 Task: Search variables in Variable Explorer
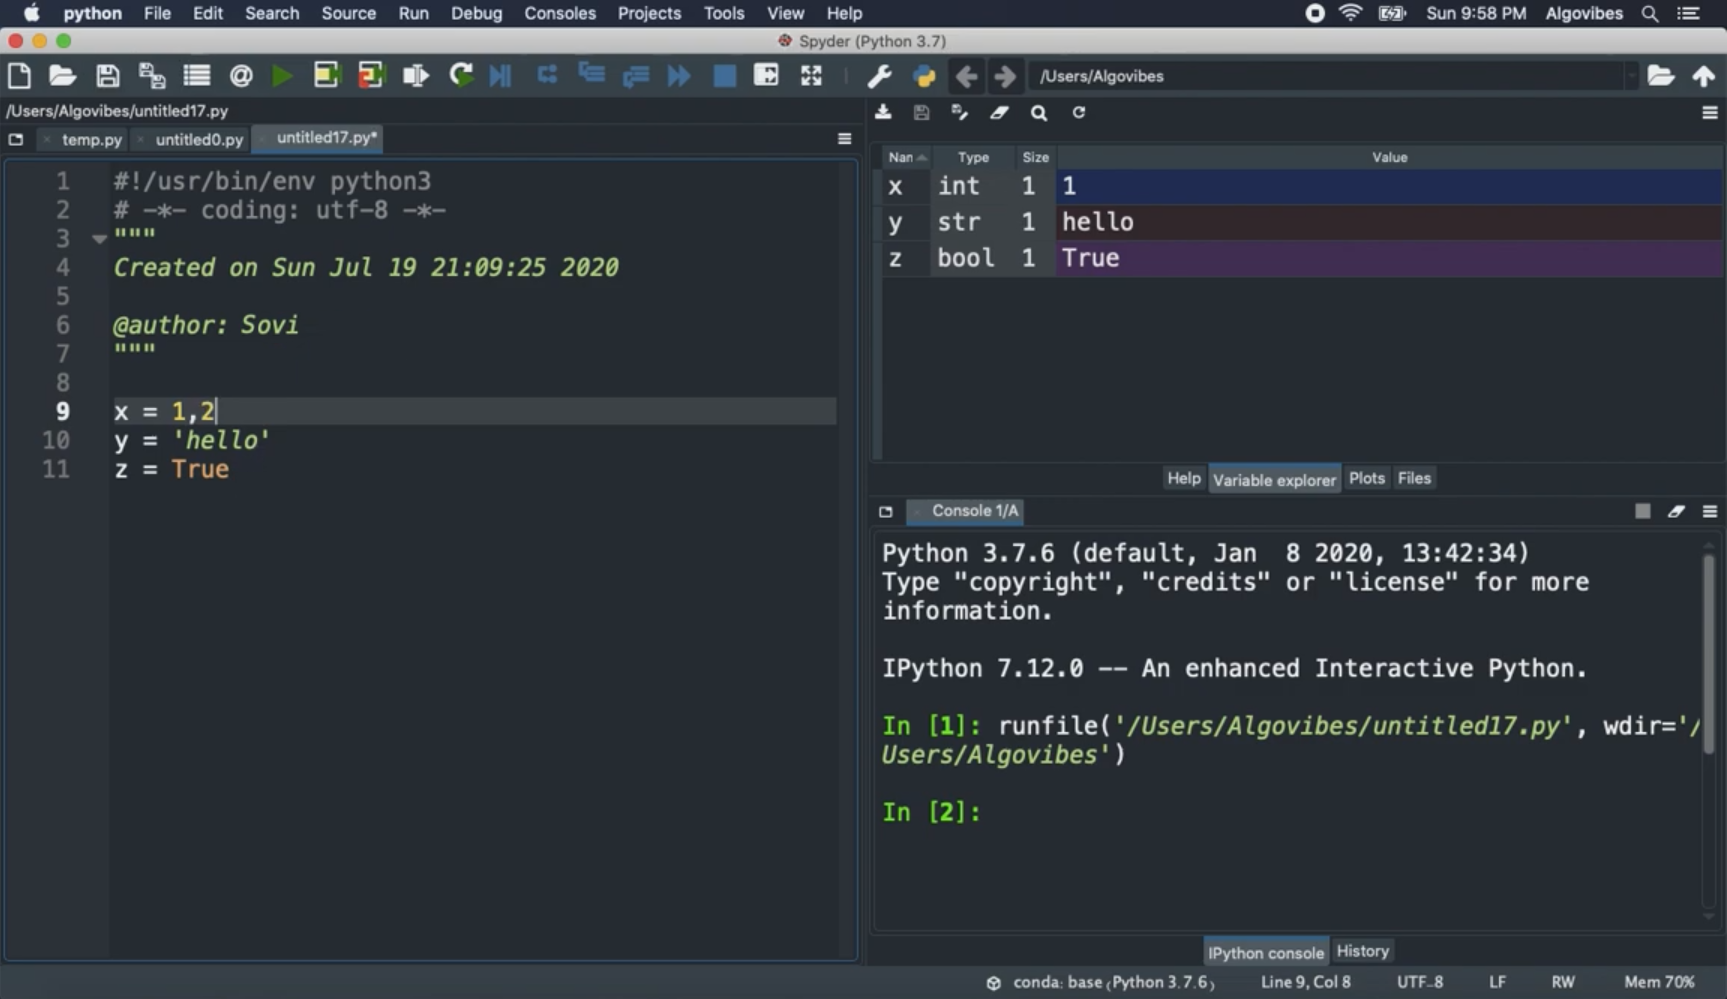pos(1038,113)
